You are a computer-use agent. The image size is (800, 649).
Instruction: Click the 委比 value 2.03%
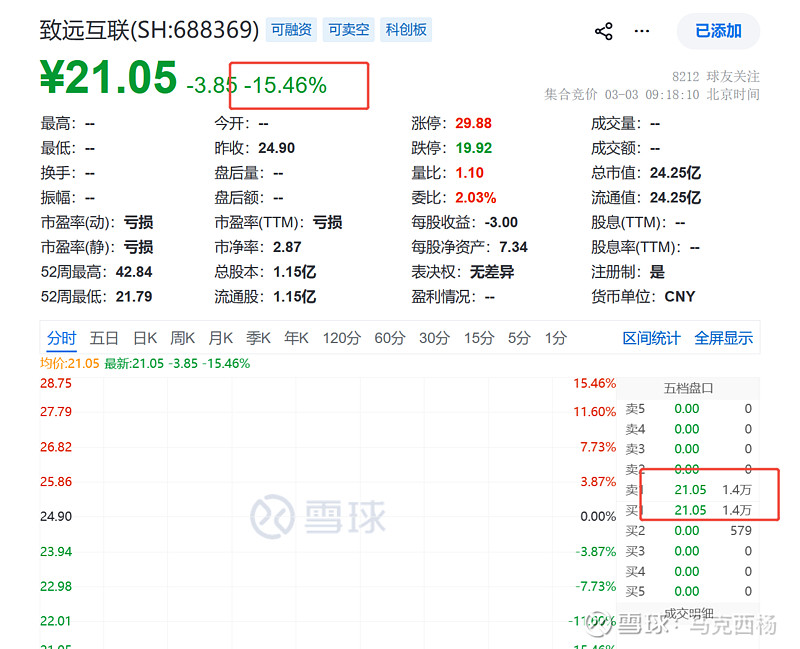pos(476,197)
